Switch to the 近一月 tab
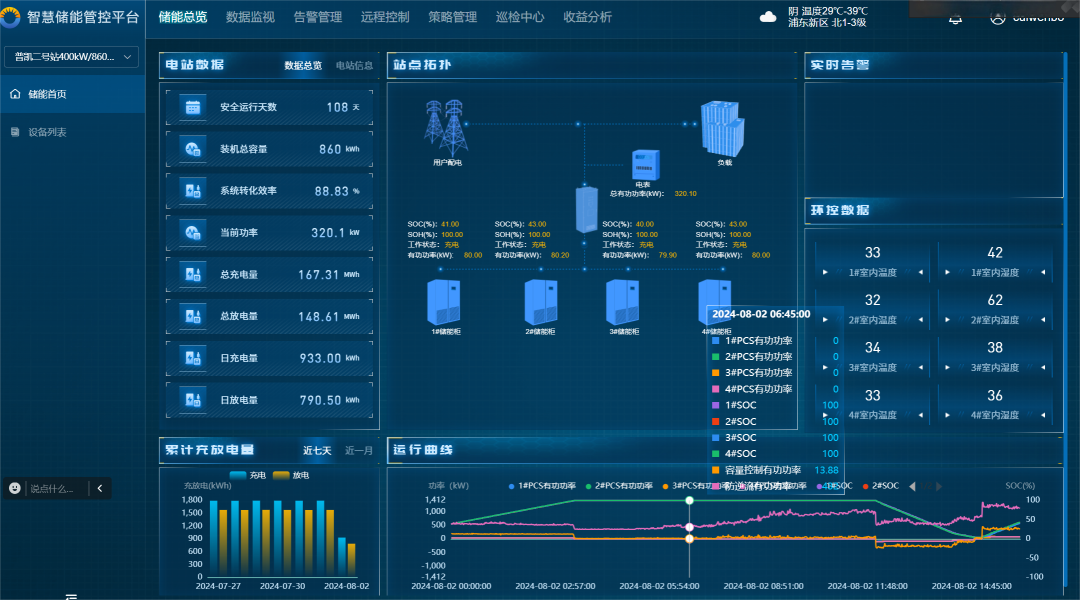1080x600 pixels. pyautogui.click(x=358, y=451)
